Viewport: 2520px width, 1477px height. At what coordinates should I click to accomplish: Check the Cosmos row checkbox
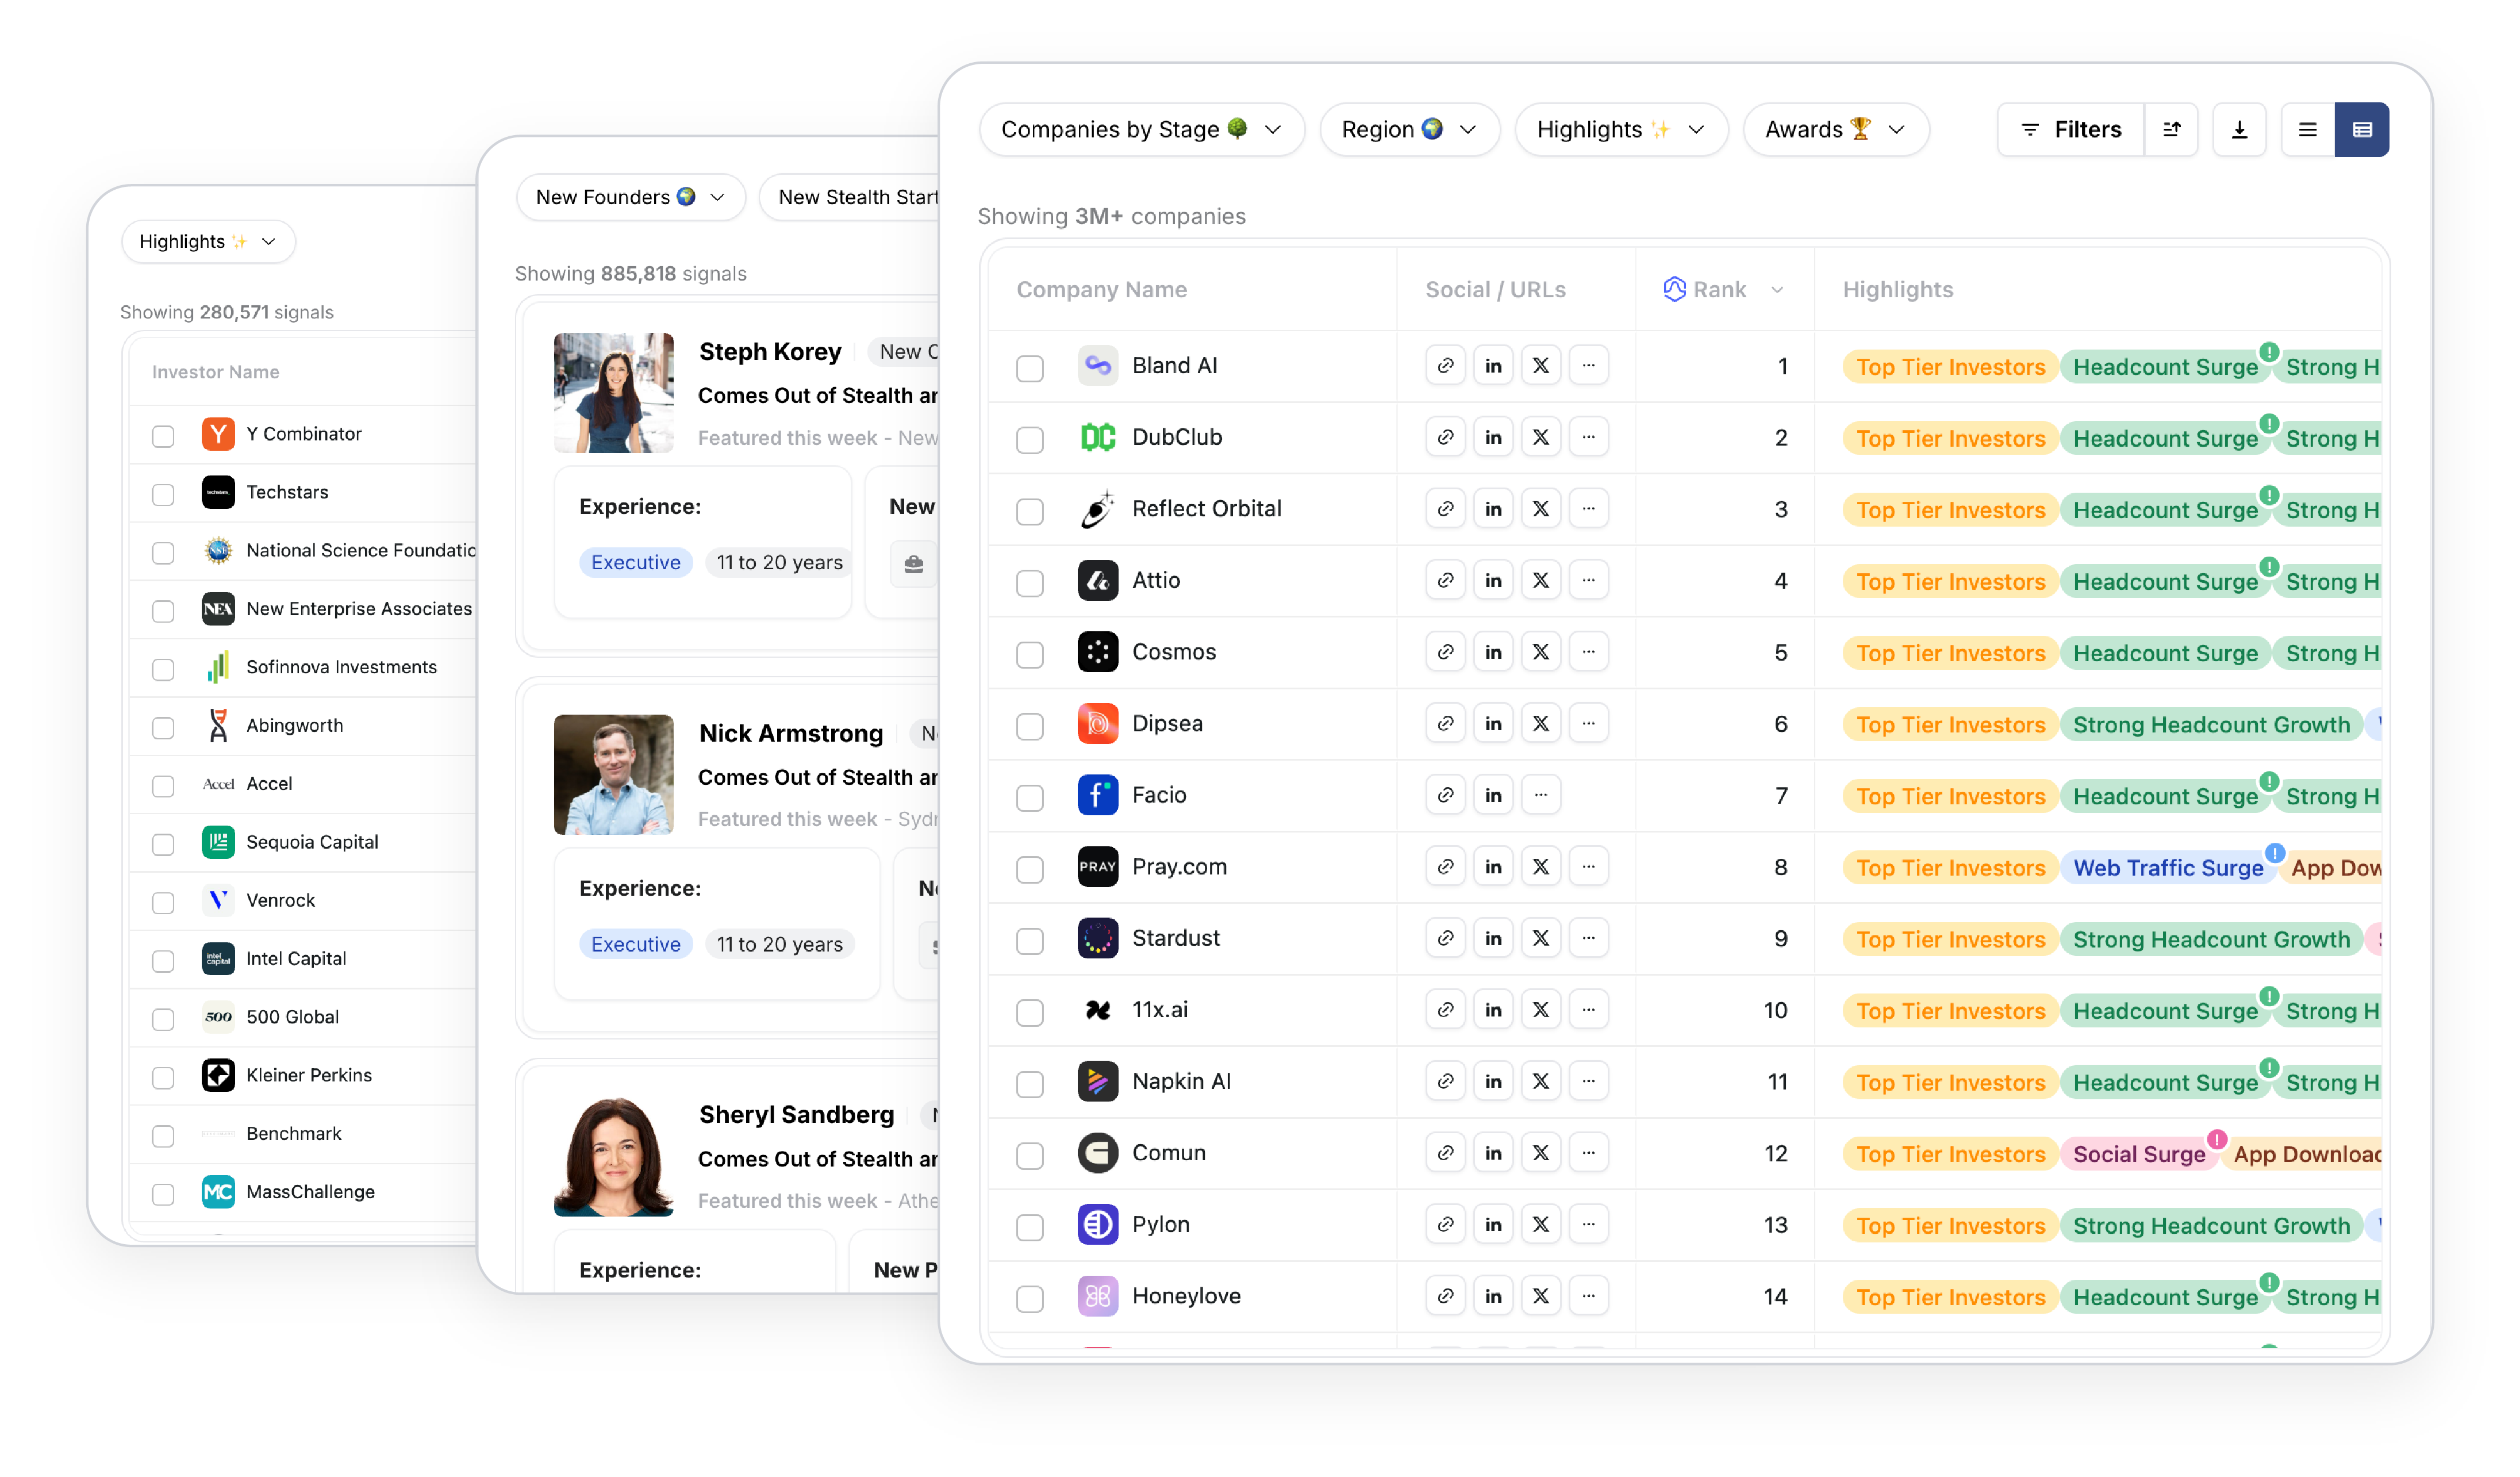1029,654
